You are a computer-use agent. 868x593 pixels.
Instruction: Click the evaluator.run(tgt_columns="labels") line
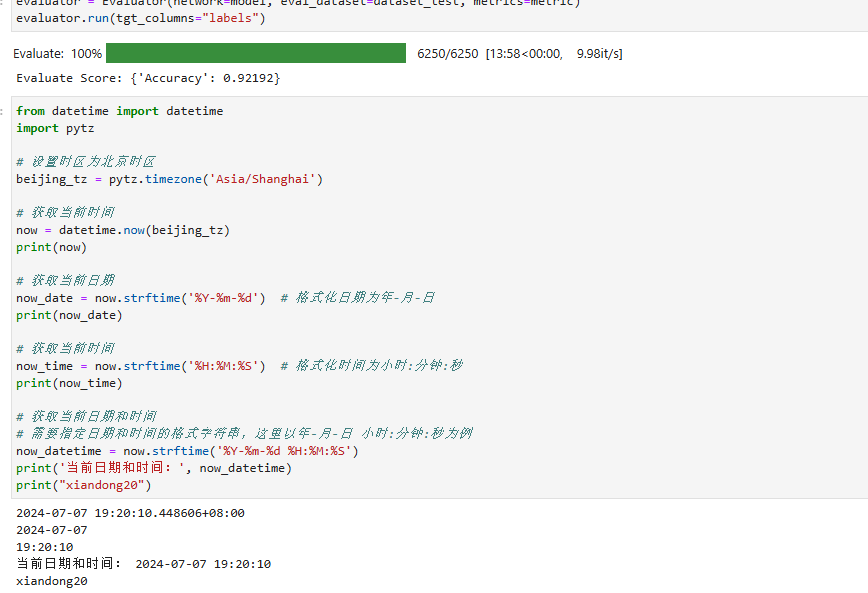(141, 18)
